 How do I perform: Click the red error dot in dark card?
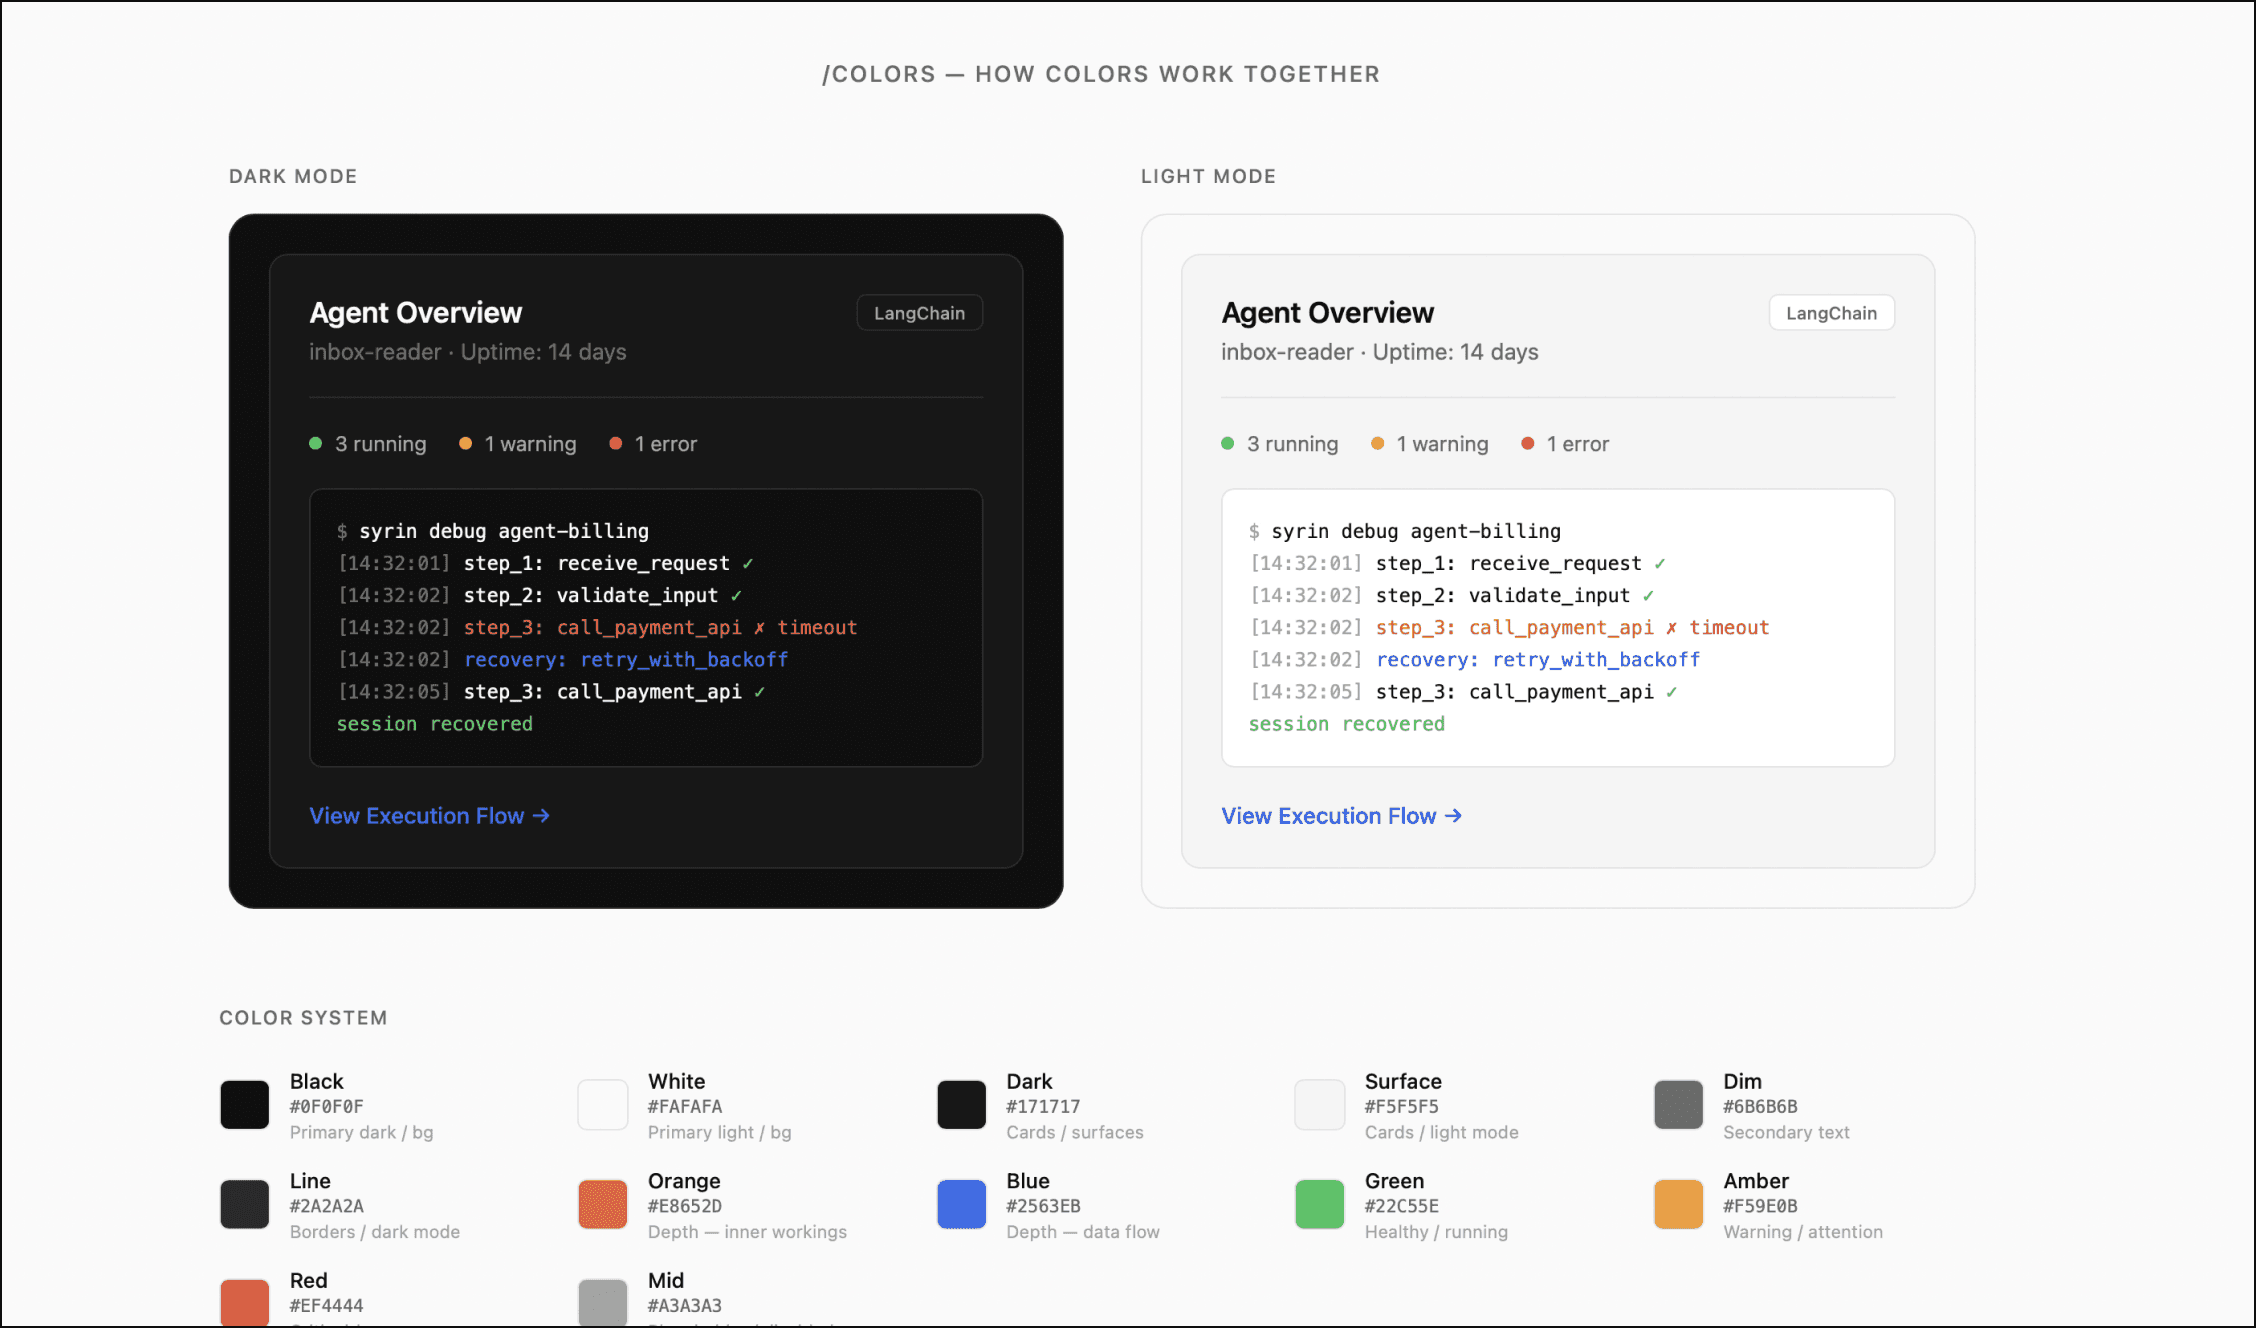[x=616, y=443]
